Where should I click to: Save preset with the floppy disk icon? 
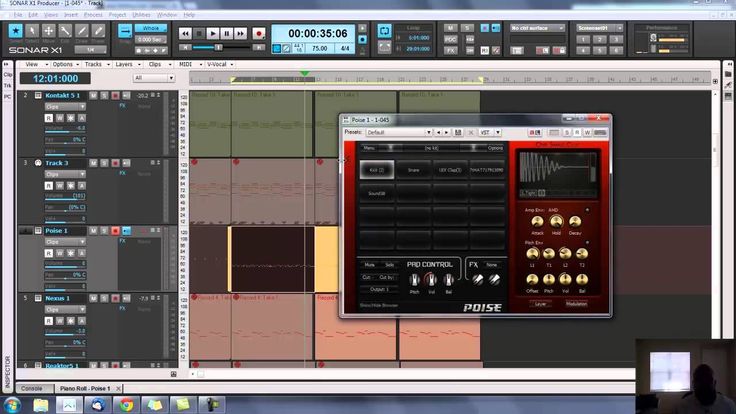(x=458, y=133)
